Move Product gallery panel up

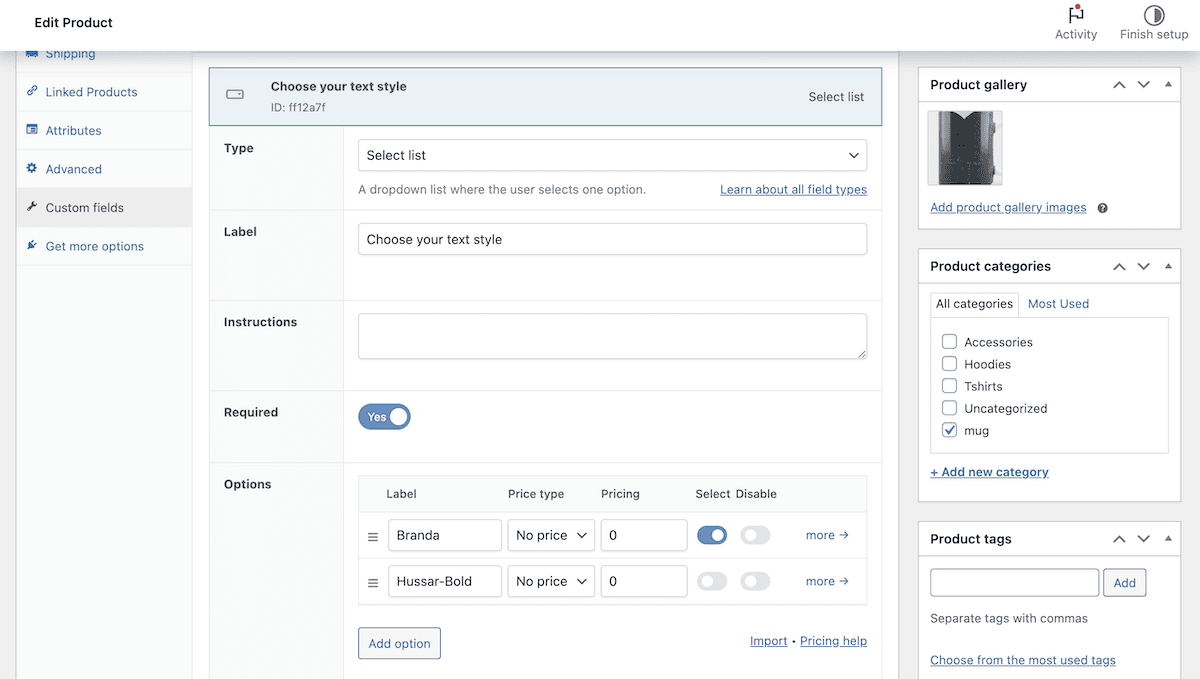[1120, 85]
